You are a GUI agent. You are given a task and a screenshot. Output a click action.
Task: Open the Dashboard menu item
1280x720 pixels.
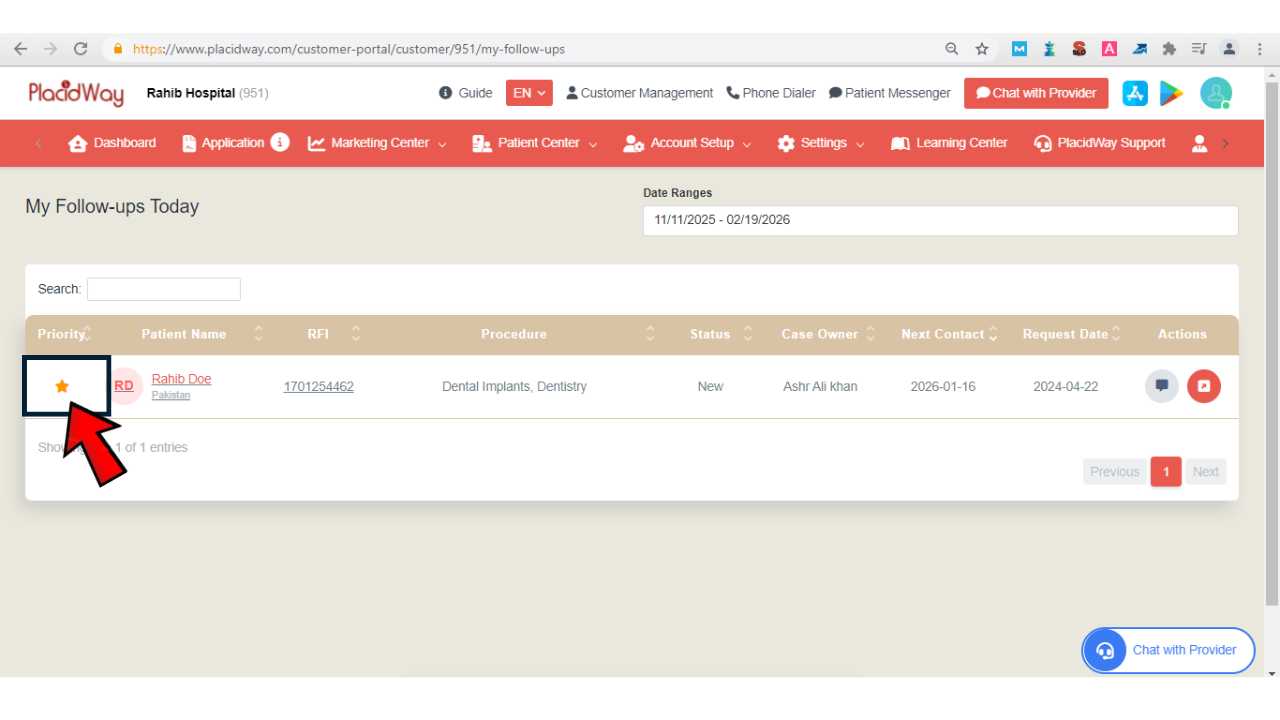click(x=112, y=143)
